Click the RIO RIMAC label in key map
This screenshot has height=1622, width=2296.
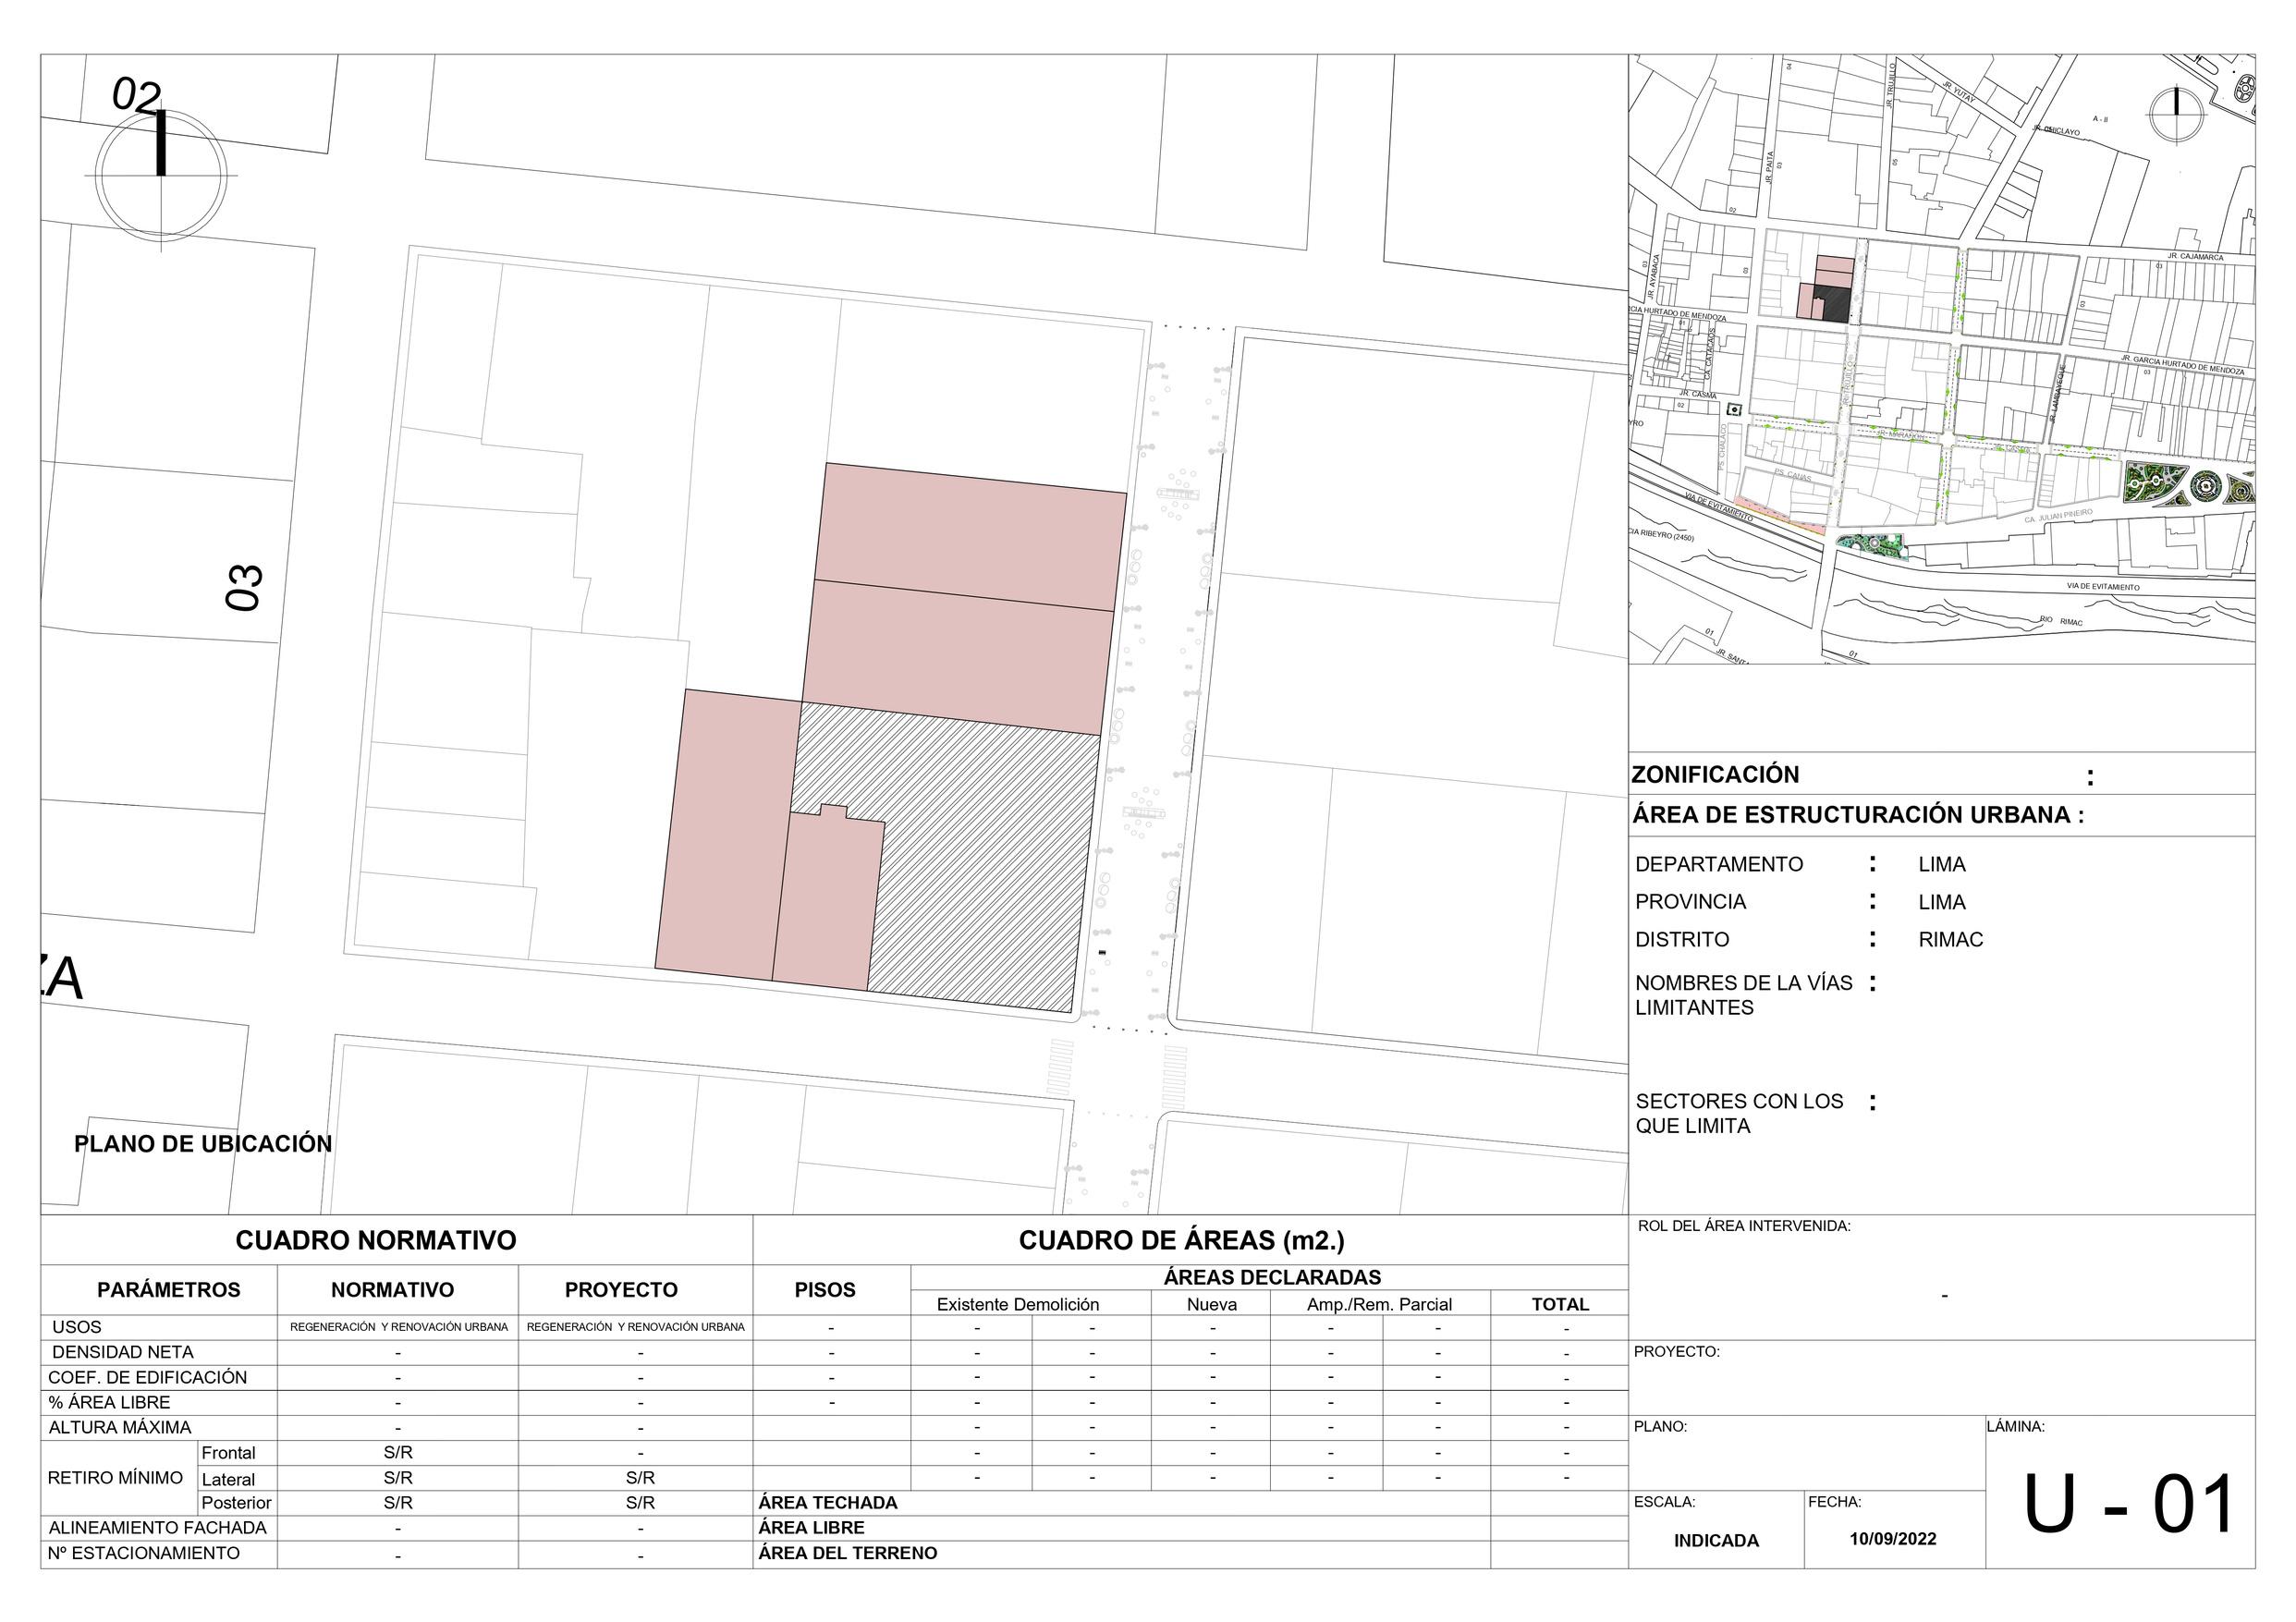click(2061, 621)
